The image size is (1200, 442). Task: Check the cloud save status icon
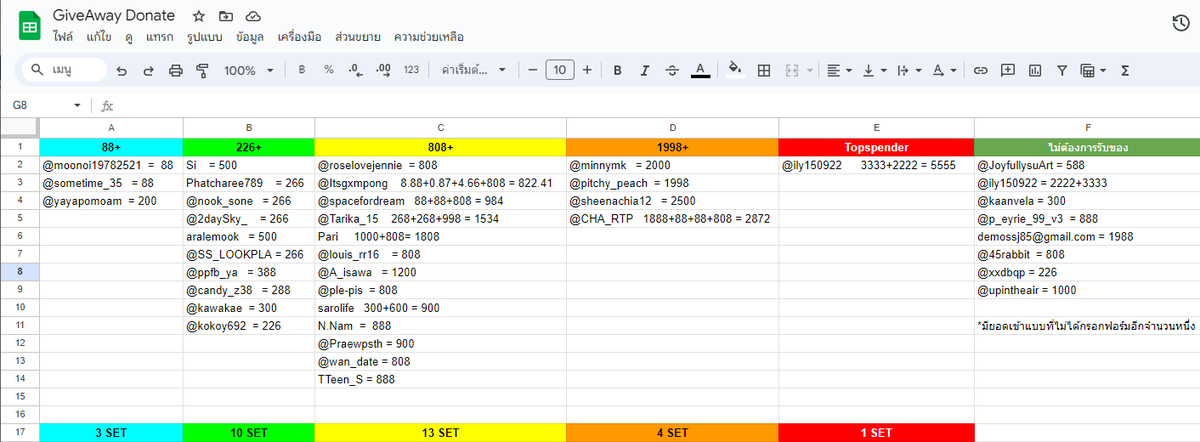click(253, 17)
